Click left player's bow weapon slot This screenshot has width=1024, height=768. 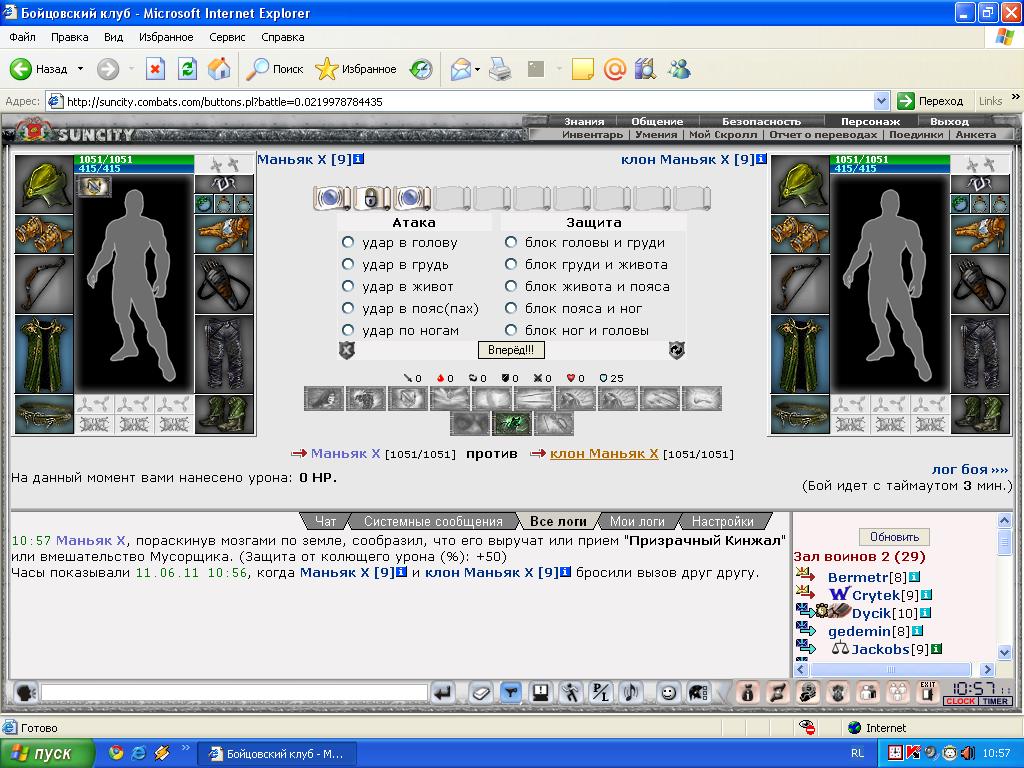click(x=44, y=284)
